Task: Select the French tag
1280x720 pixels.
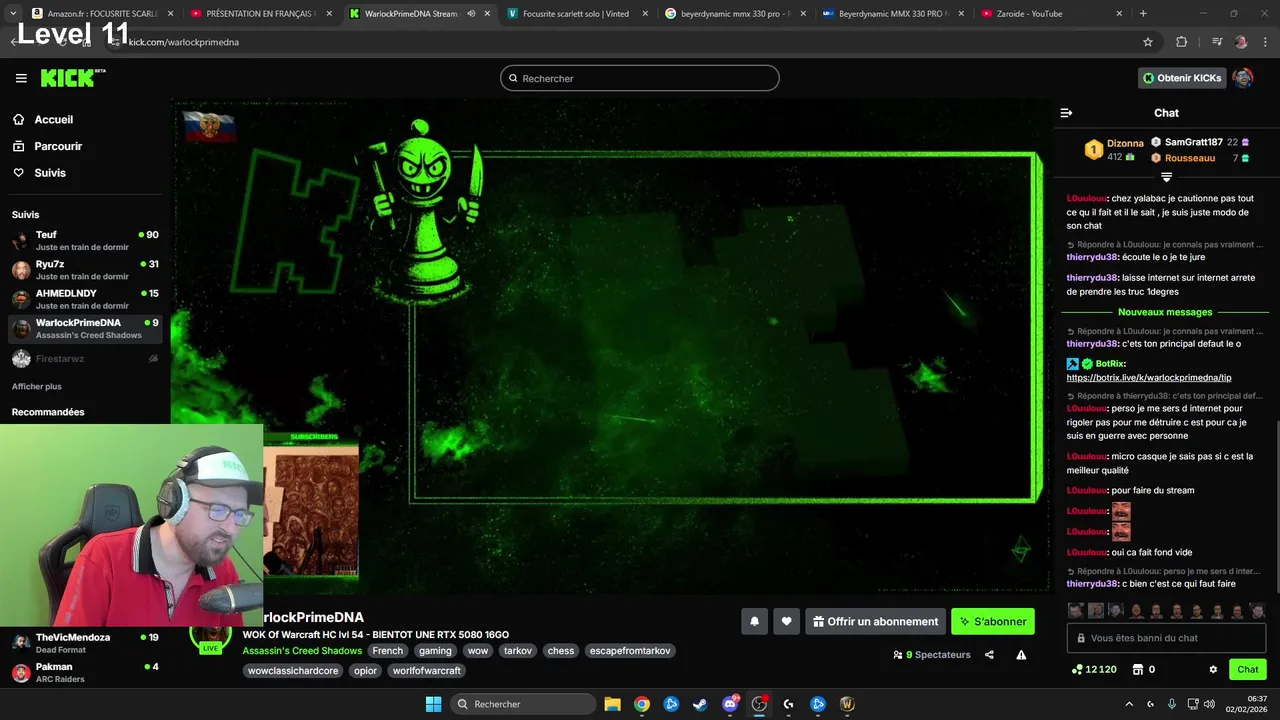Action: tap(387, 651)
